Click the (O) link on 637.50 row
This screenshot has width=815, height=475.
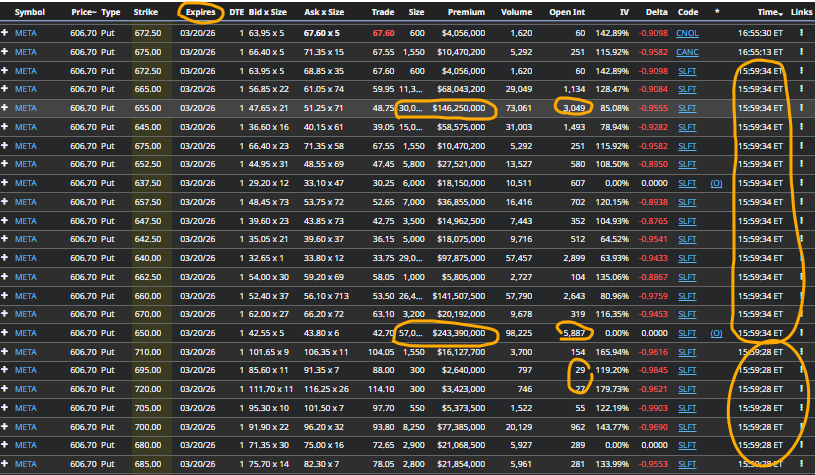tap(716, 183)
